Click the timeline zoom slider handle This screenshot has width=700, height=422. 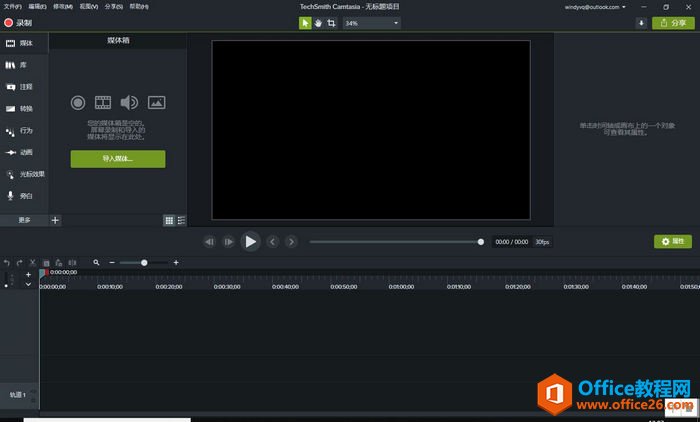click(x=144, y=262)
